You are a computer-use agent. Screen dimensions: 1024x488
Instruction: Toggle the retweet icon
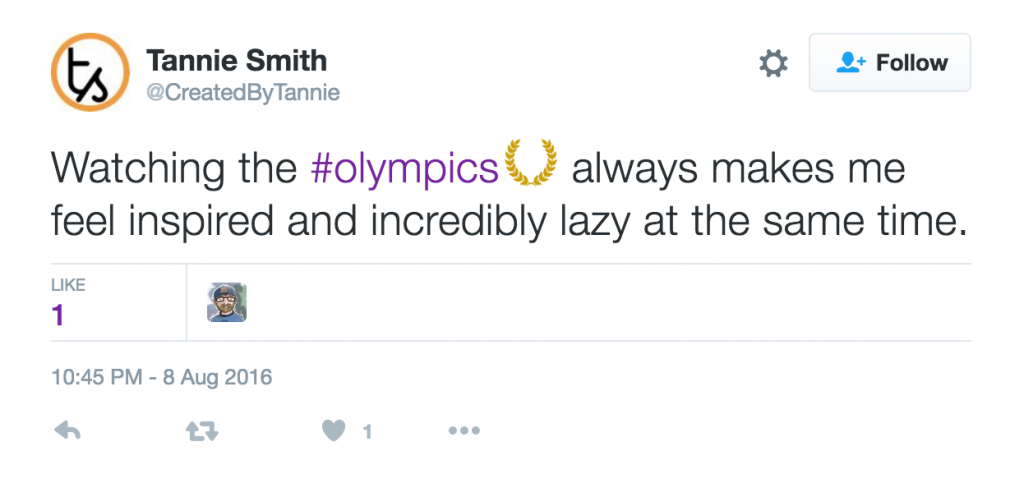[202, 431]
